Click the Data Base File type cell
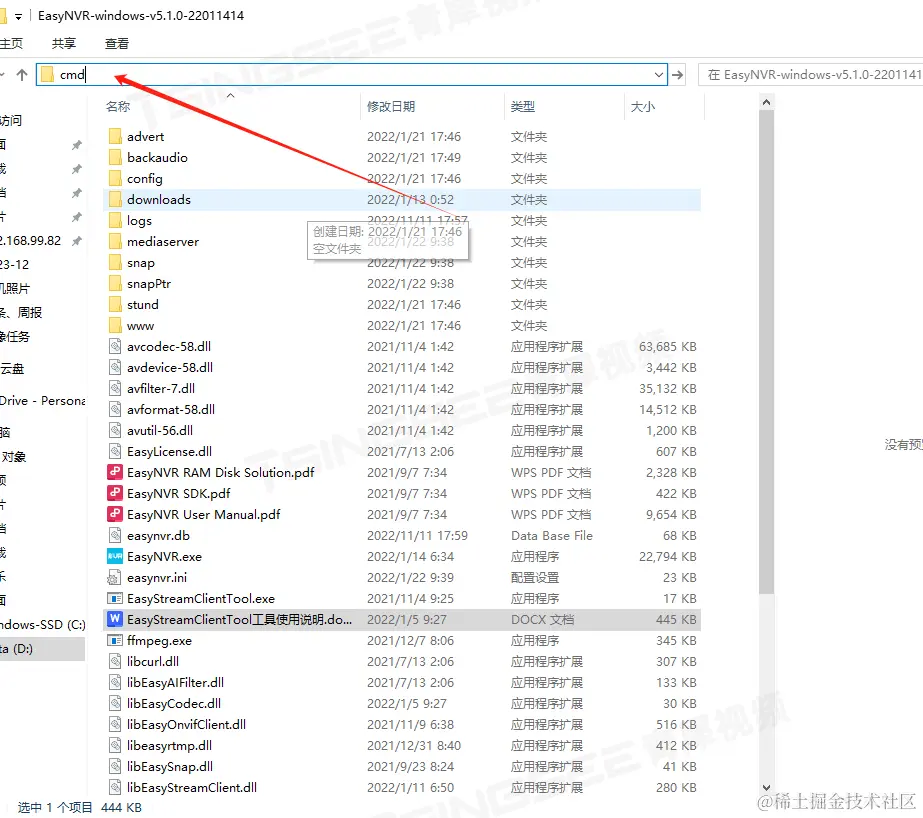The height and width of the screenshot is (818, 923). [552, 536]
